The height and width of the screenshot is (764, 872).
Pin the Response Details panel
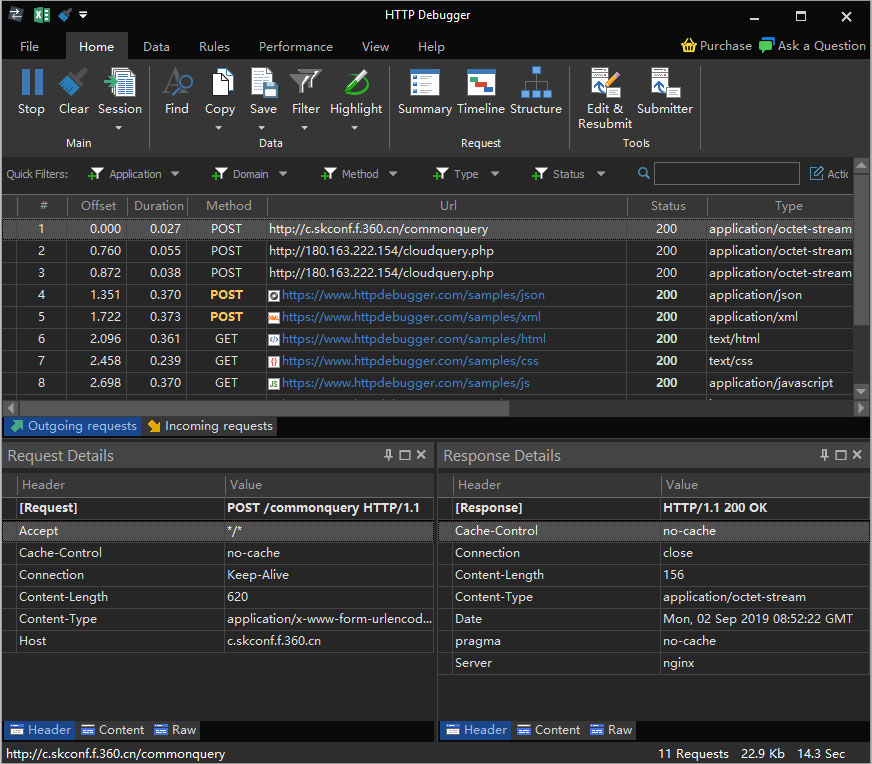click(824, 455)
